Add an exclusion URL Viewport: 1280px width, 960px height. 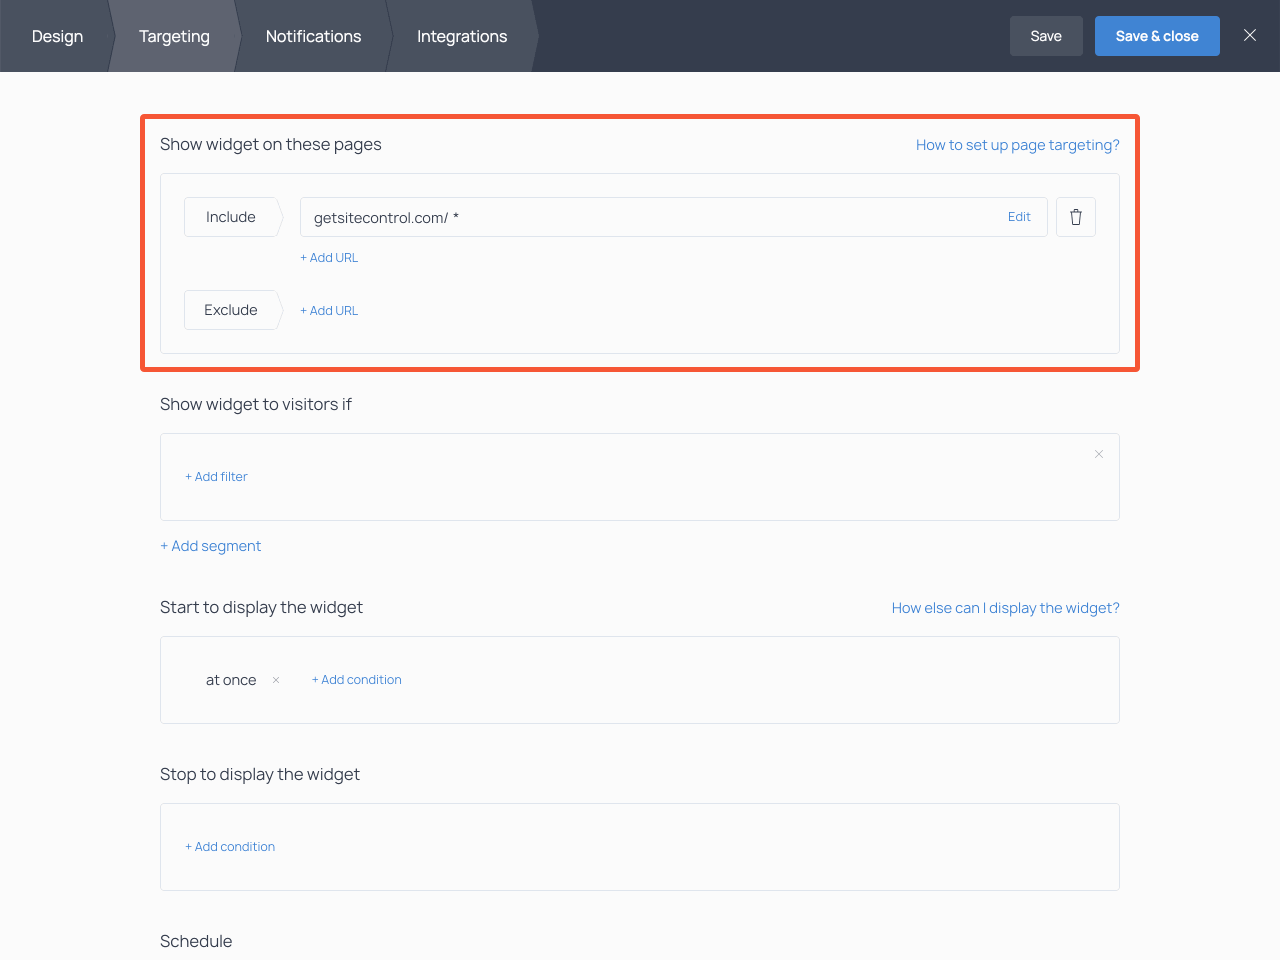(x=328, y=310)
